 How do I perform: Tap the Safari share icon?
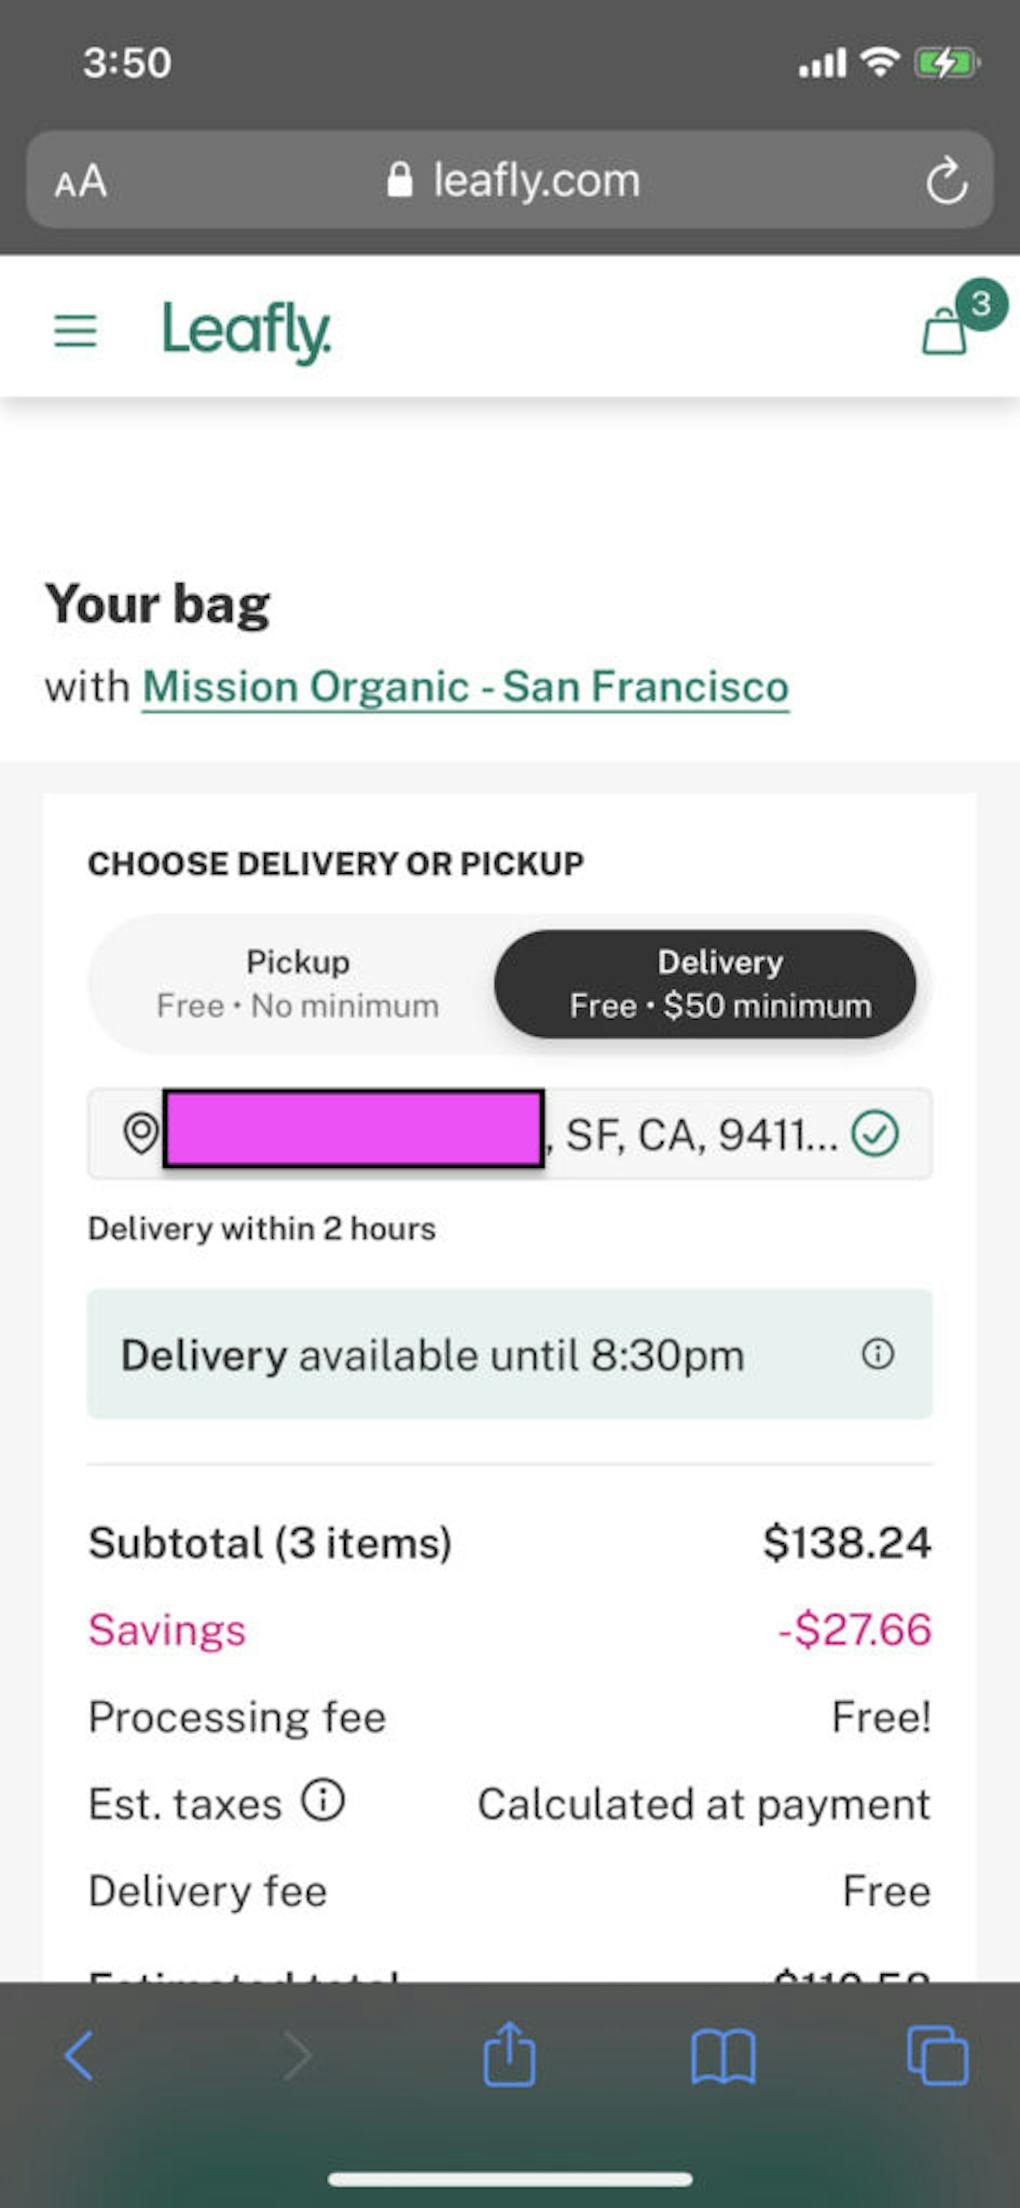pyautogui.click(x=509, y=2056)
